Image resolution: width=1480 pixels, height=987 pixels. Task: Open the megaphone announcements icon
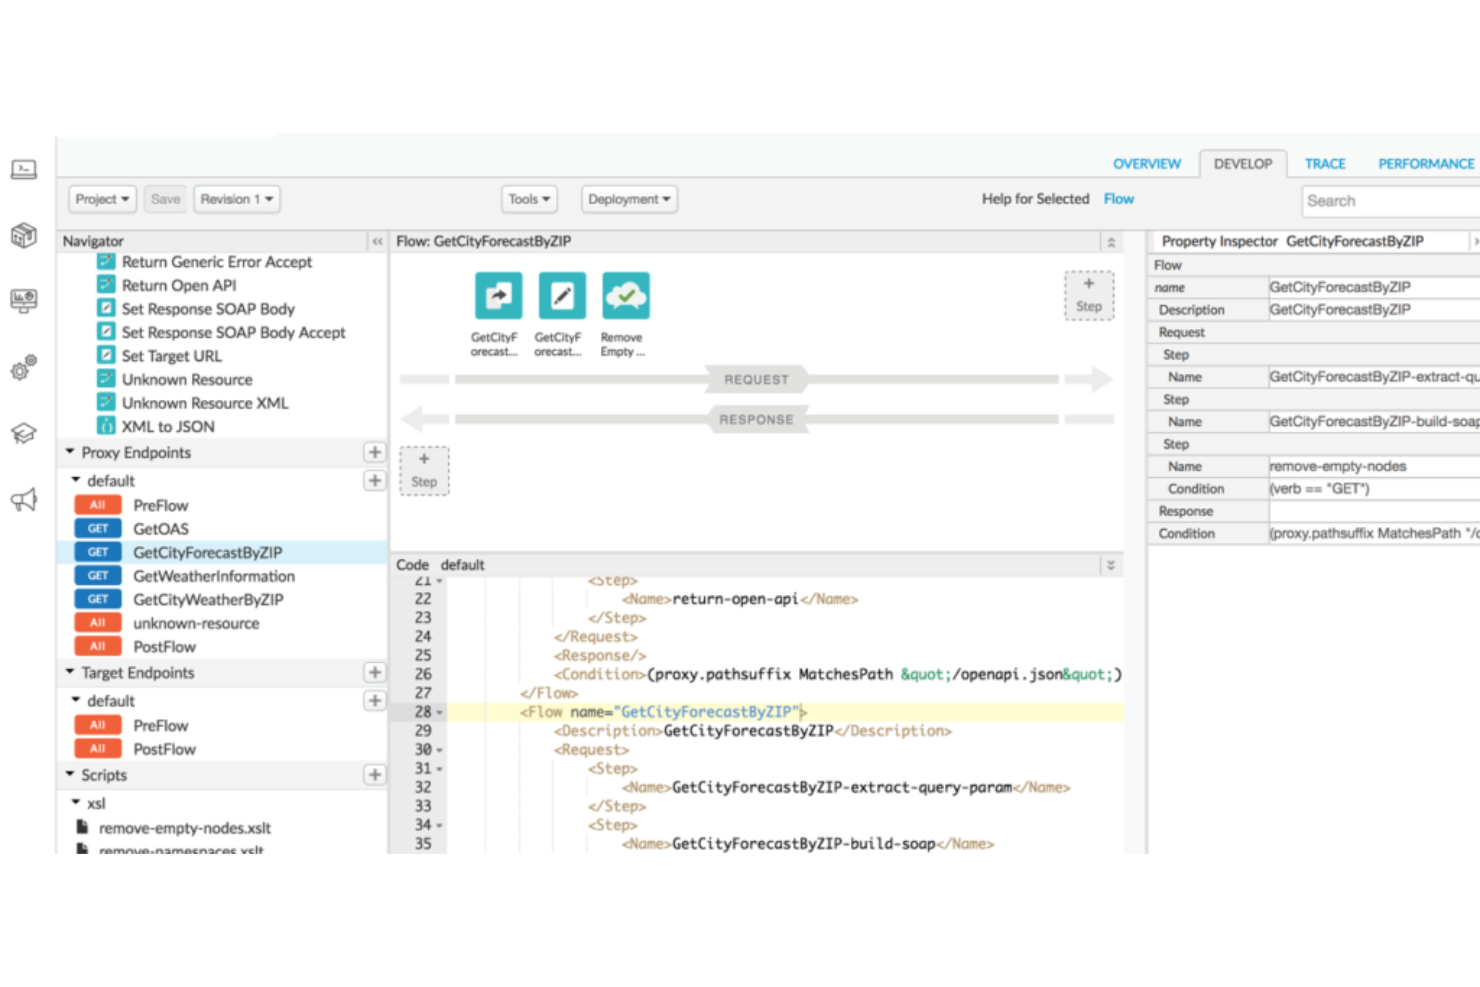pyautogui.click(x=24, y=499)
